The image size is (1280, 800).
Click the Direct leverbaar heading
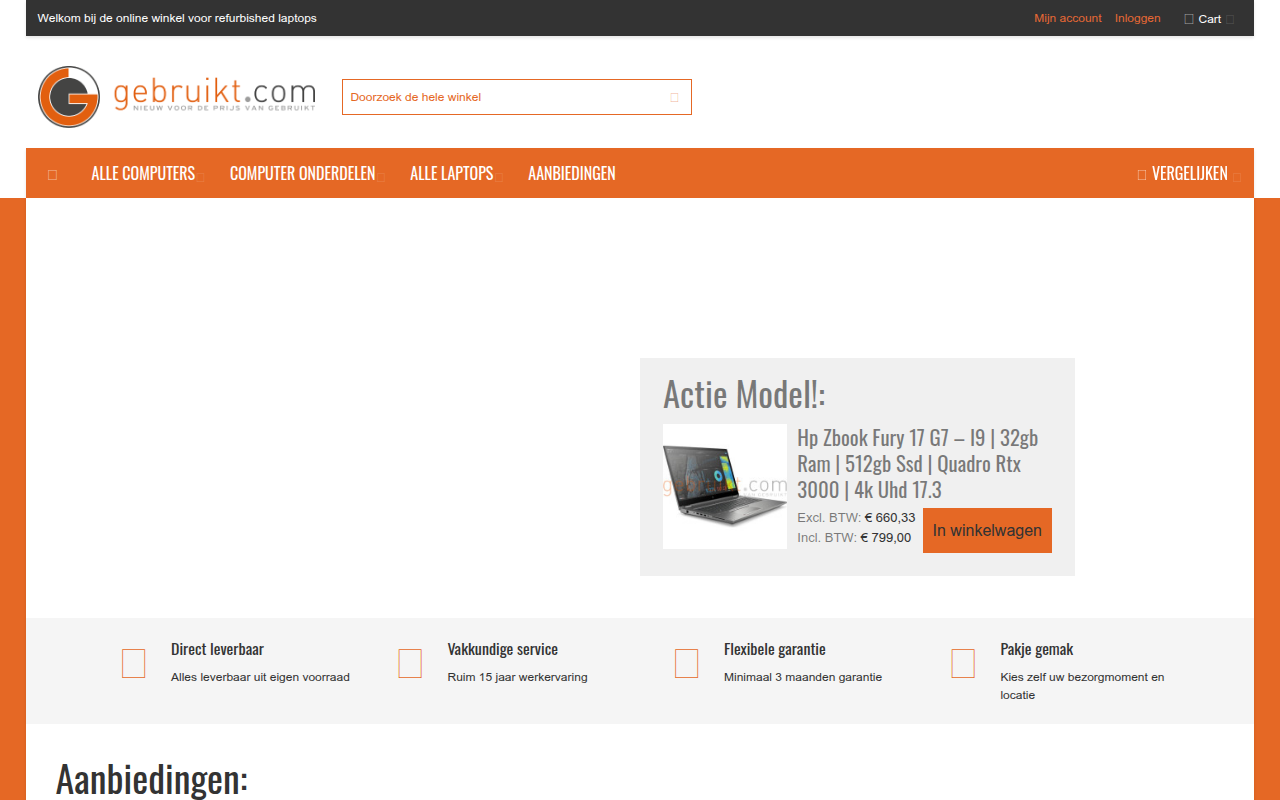coord(217,649)
